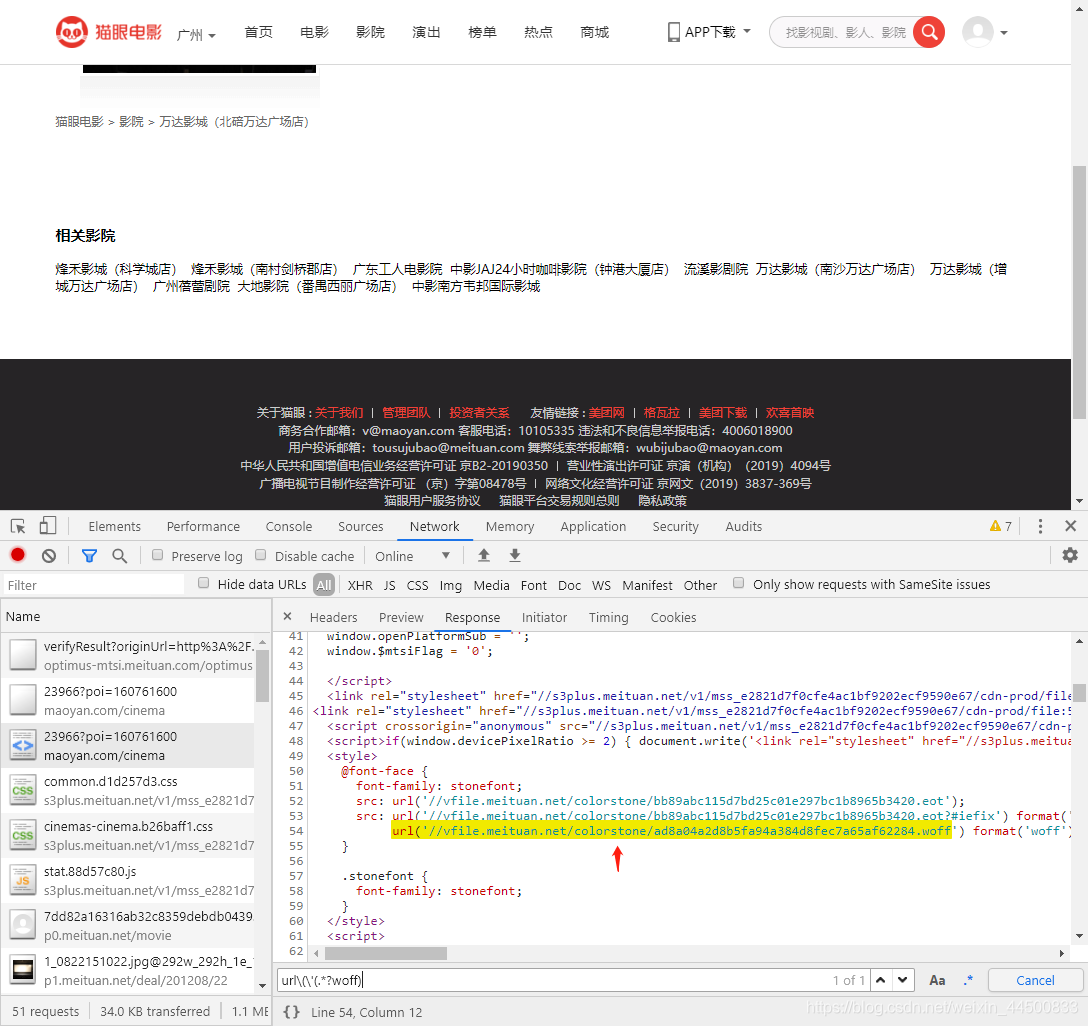
Task: Click the red search magnifier button
Action: [x=928, y=32]
